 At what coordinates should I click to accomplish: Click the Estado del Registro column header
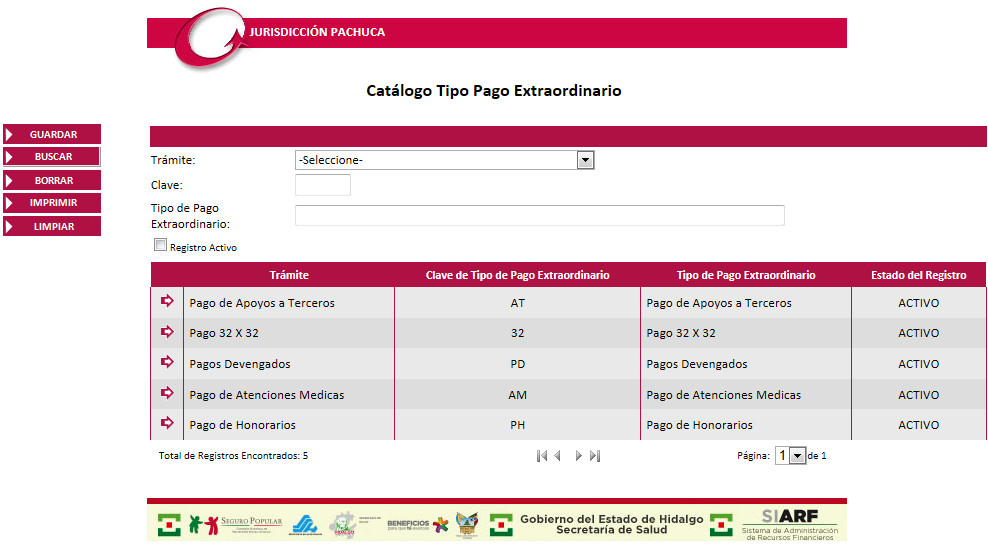[x=919, y=275]
